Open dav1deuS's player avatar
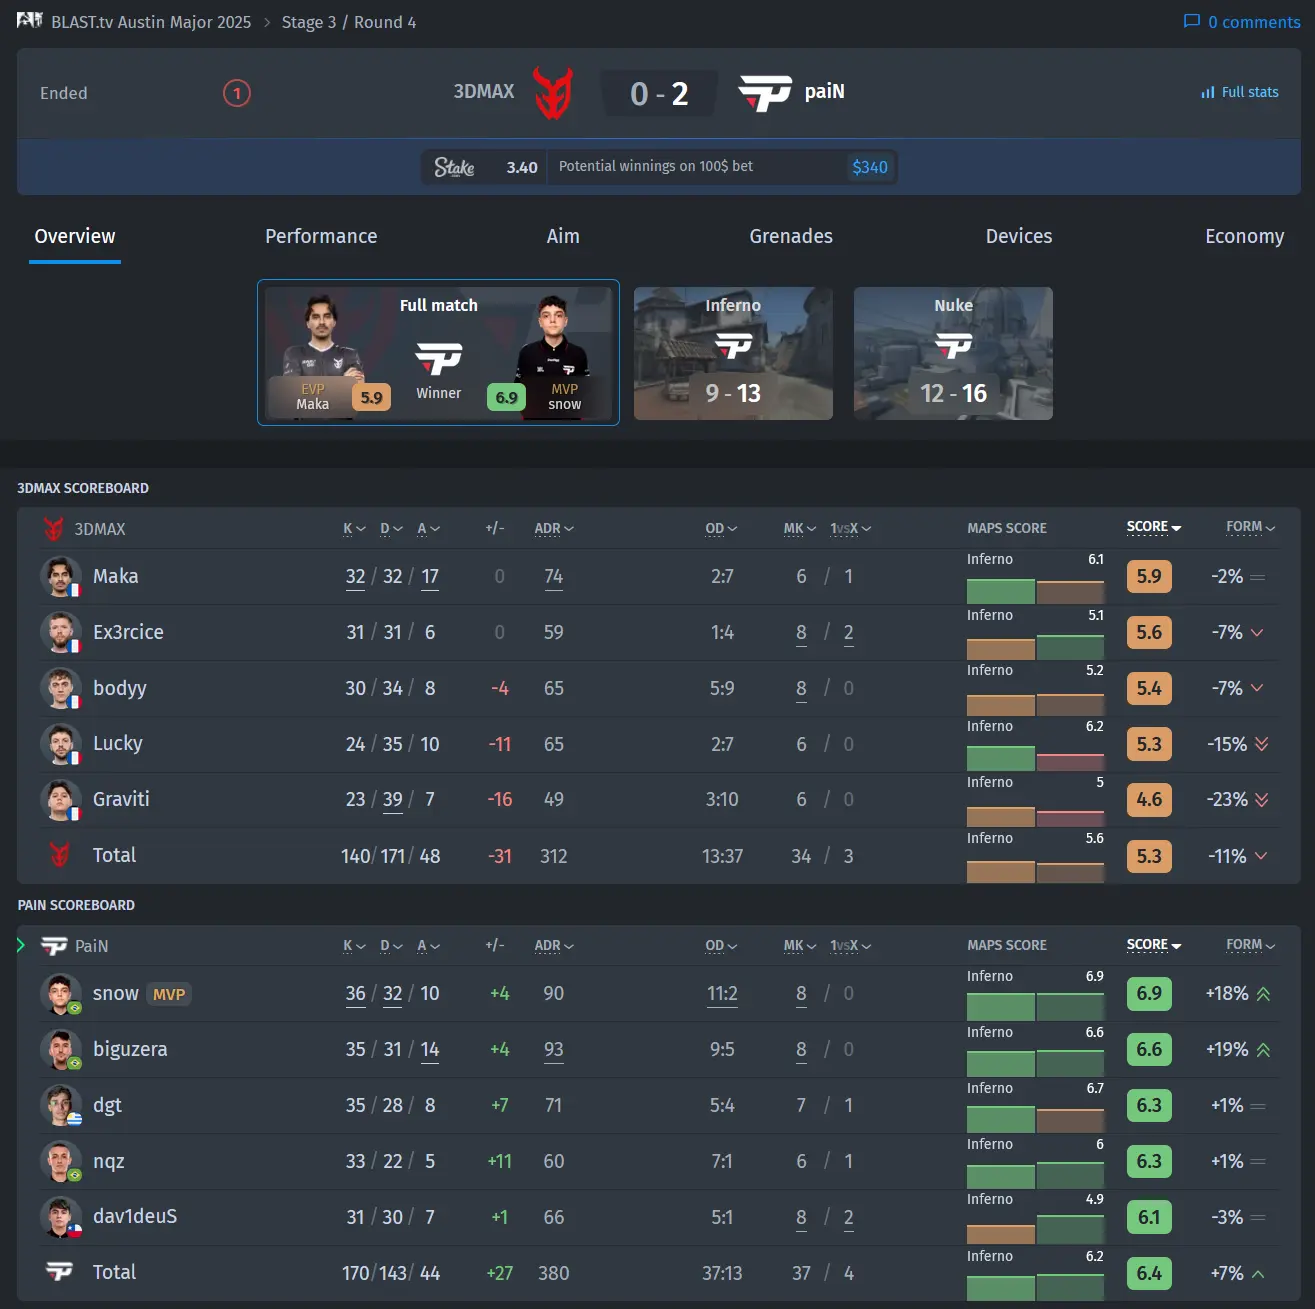 pyautogui.click(x=60, y=1217)
